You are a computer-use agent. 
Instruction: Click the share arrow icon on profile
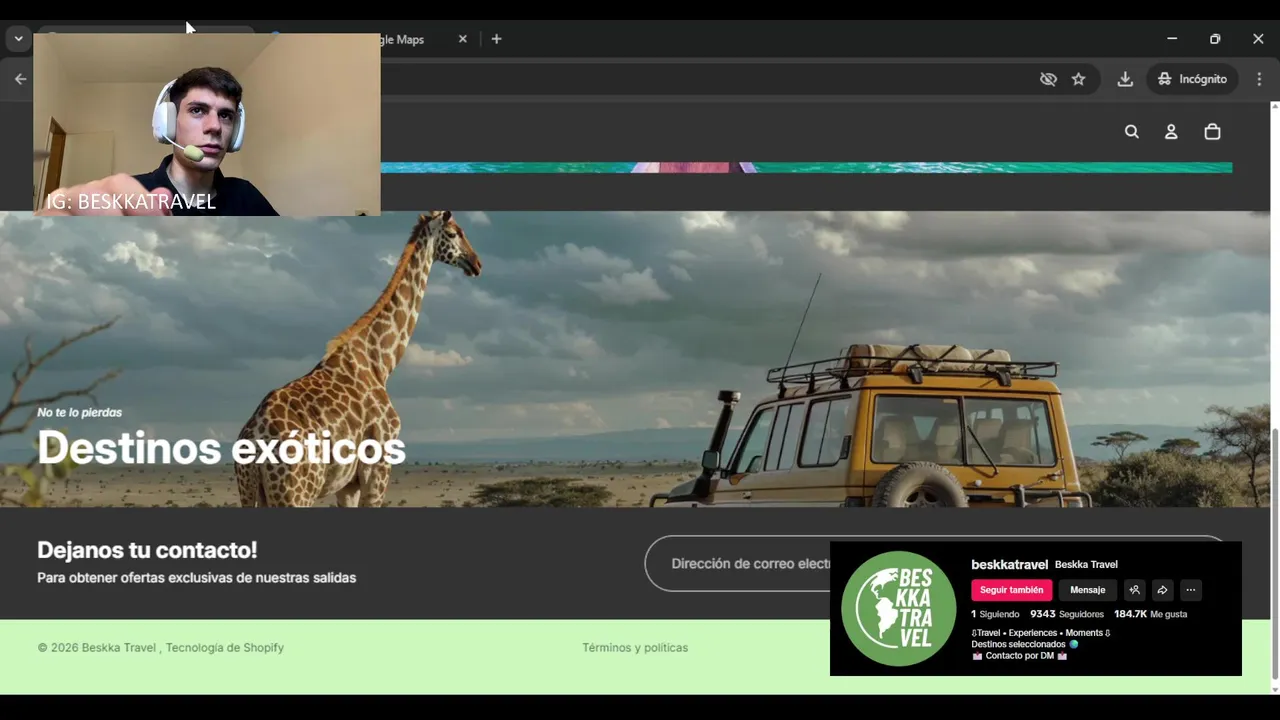tap(1162, 590)
